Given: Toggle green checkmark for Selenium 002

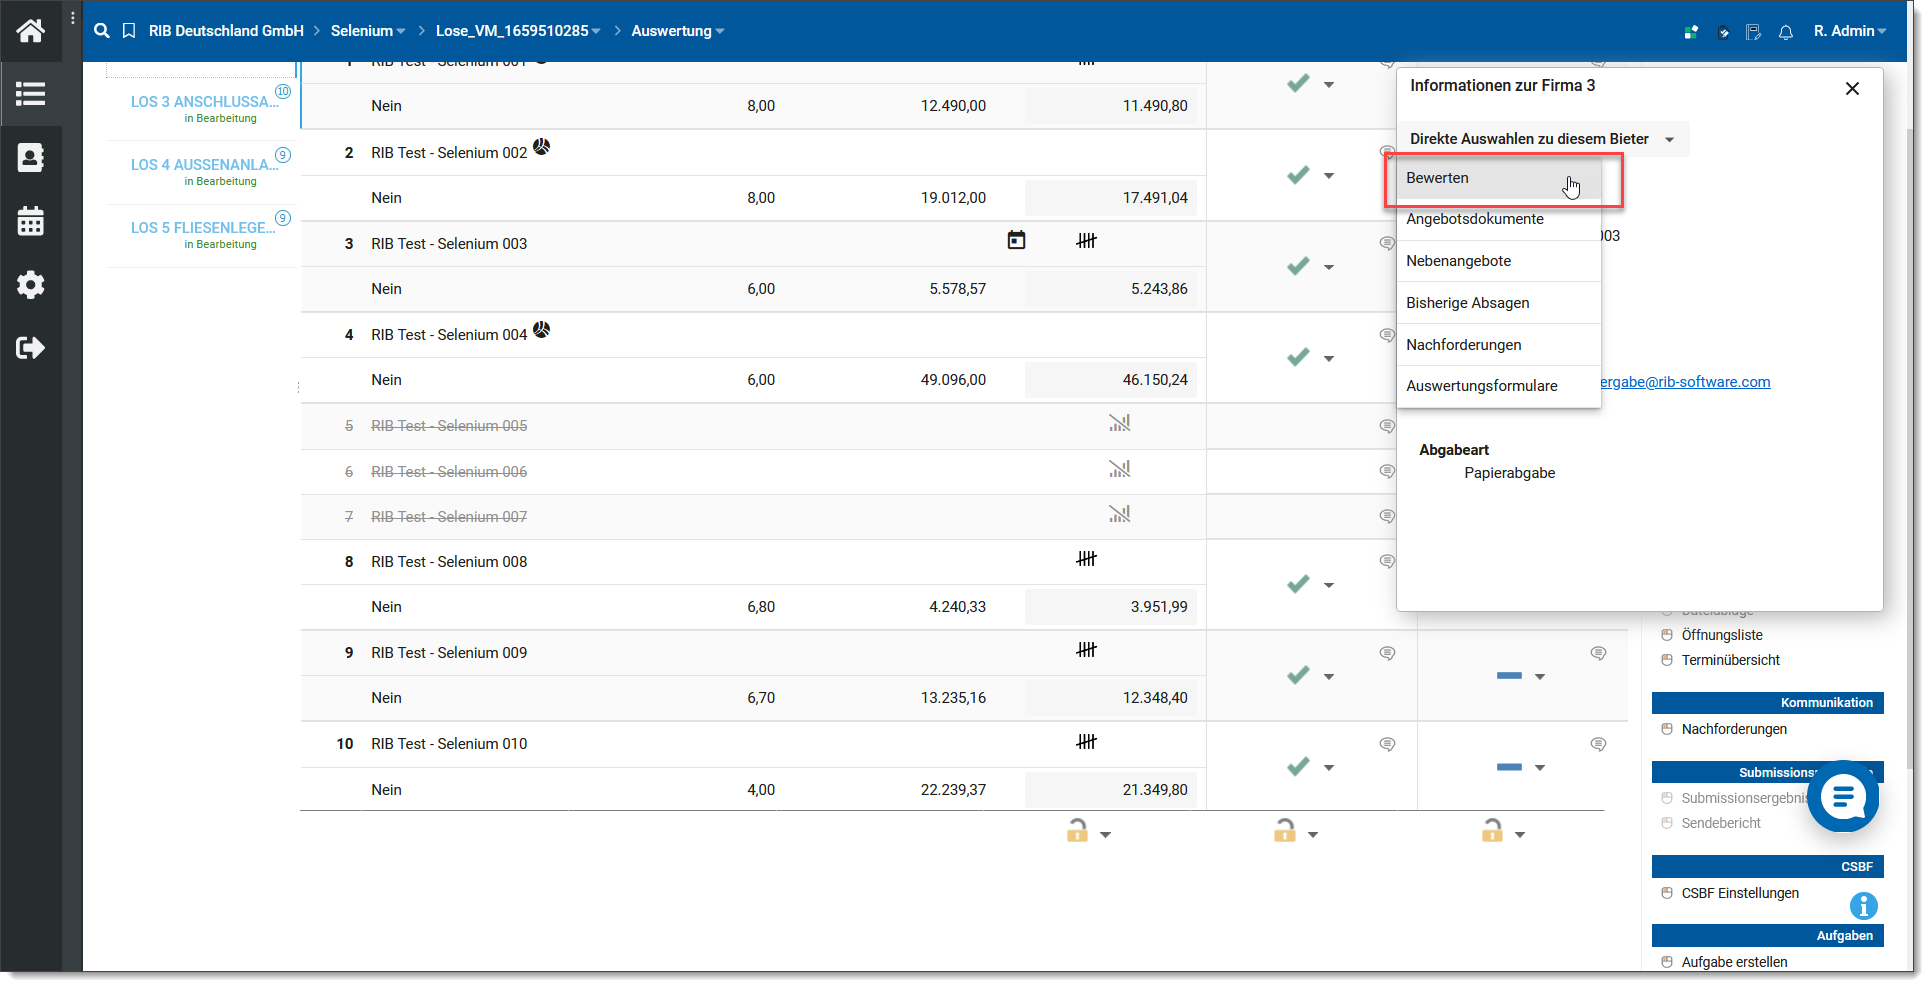Looking at the screenshot, I should click(1298, 175).
